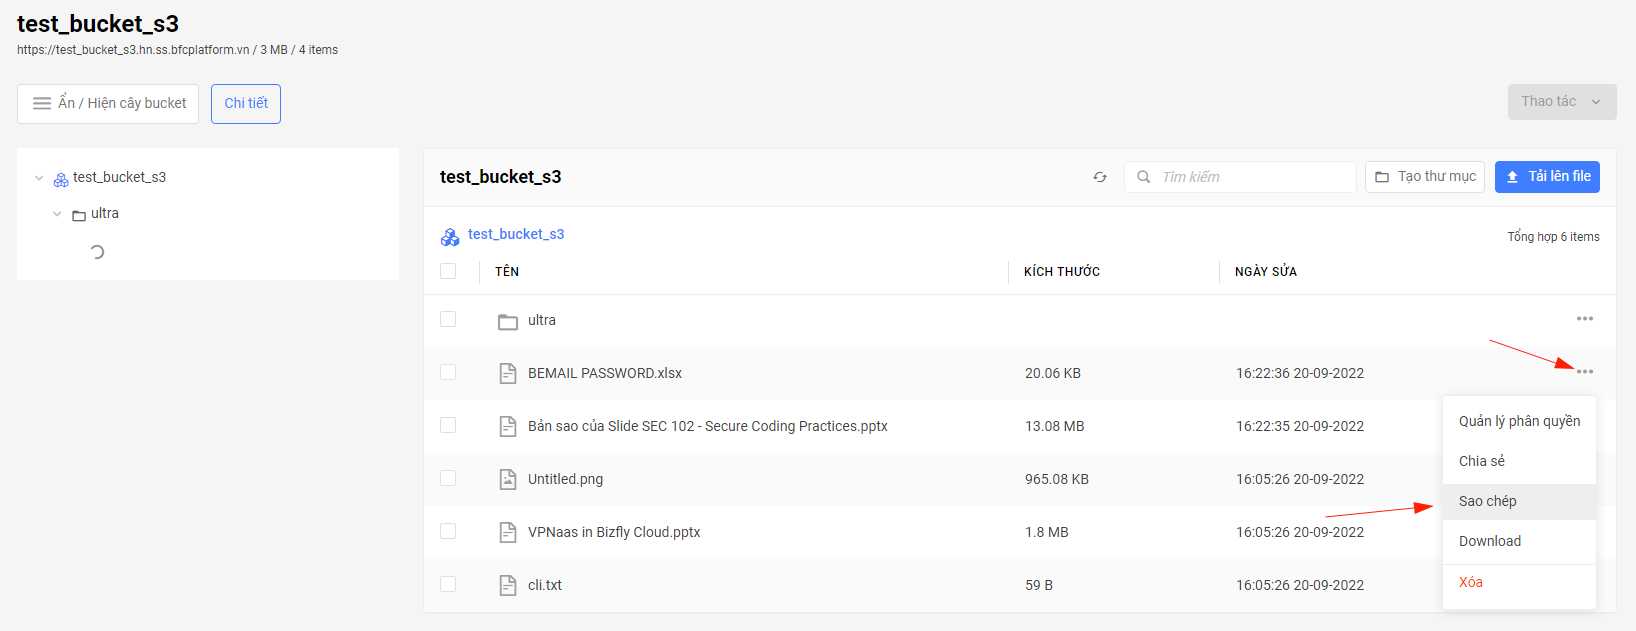This screenshot has height=631, width=1636.
Task: Select checkbox for Secure Coding Practices.pptx
Action: pos(448,425)
